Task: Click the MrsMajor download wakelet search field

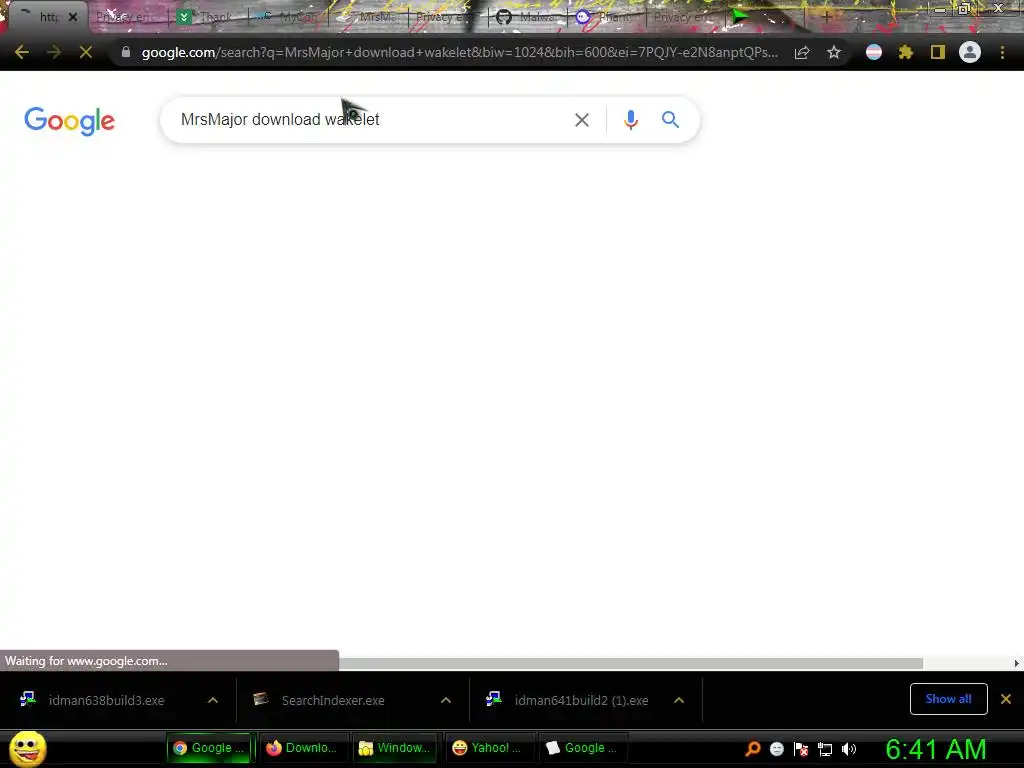Action: tap(366, 120)
